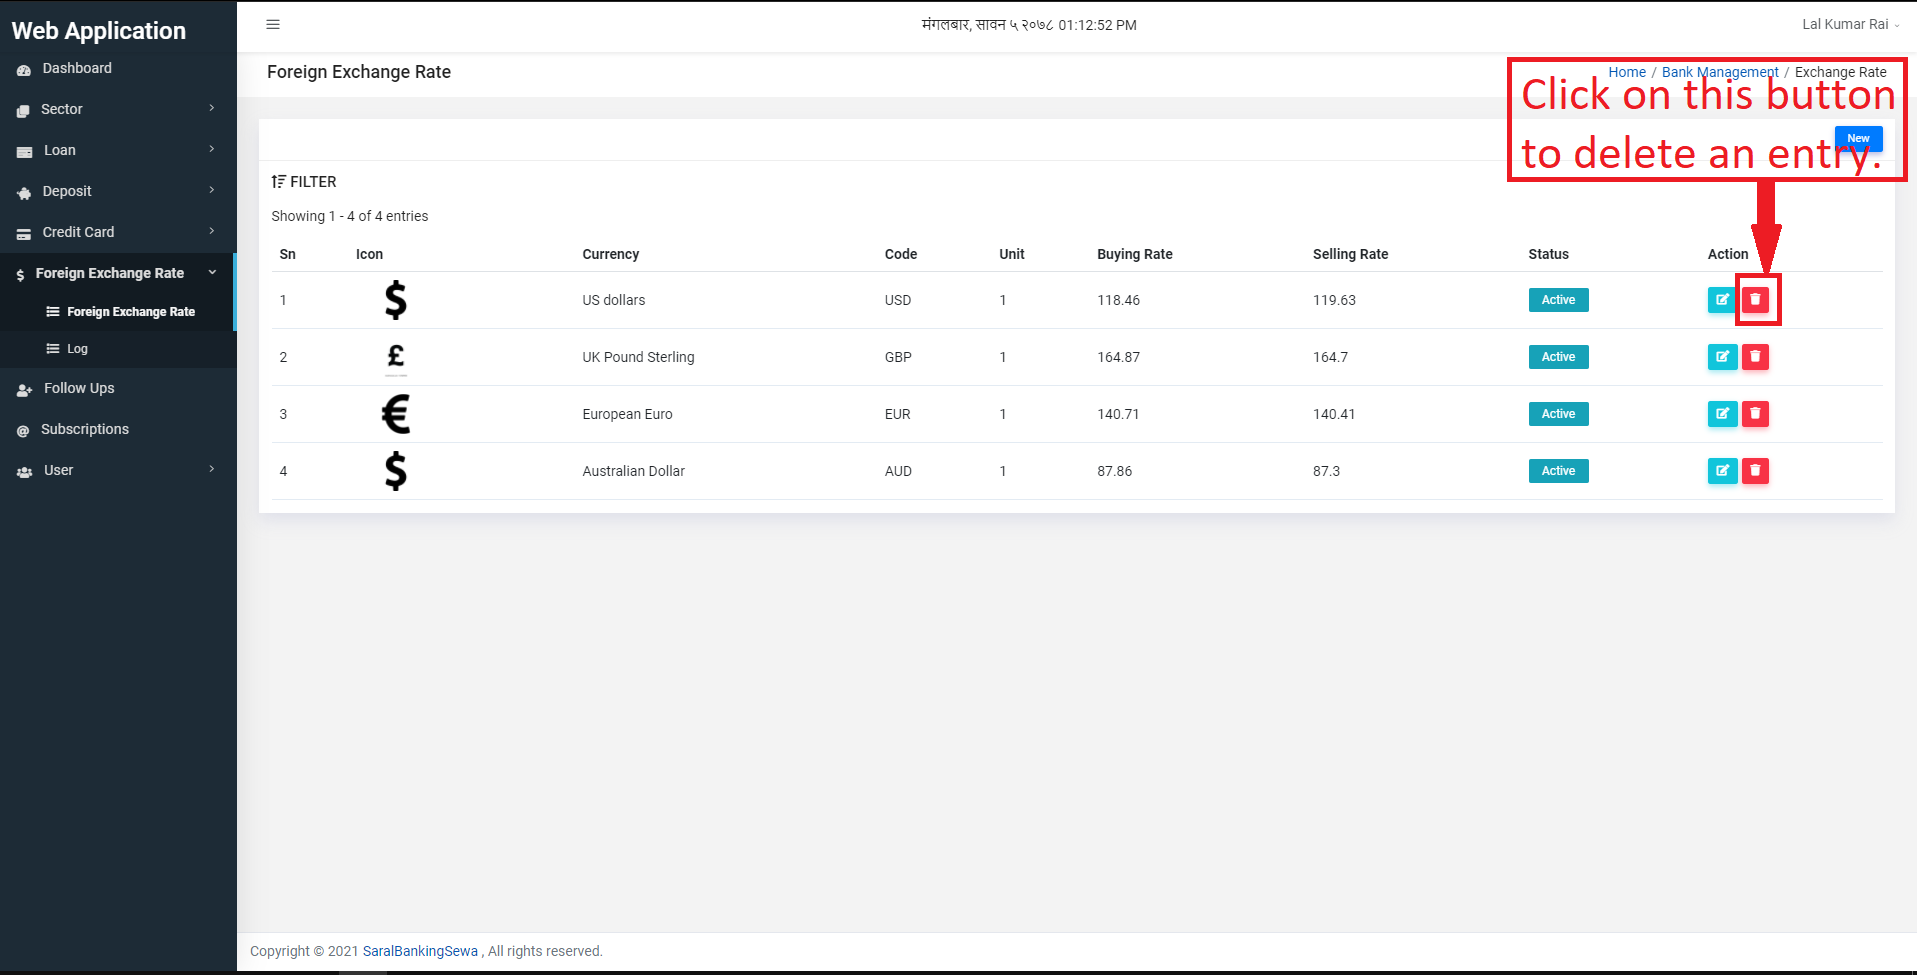Click the Home breadcrumb link
This screenshot has height=975, width=1917.
click(1627, 72)
